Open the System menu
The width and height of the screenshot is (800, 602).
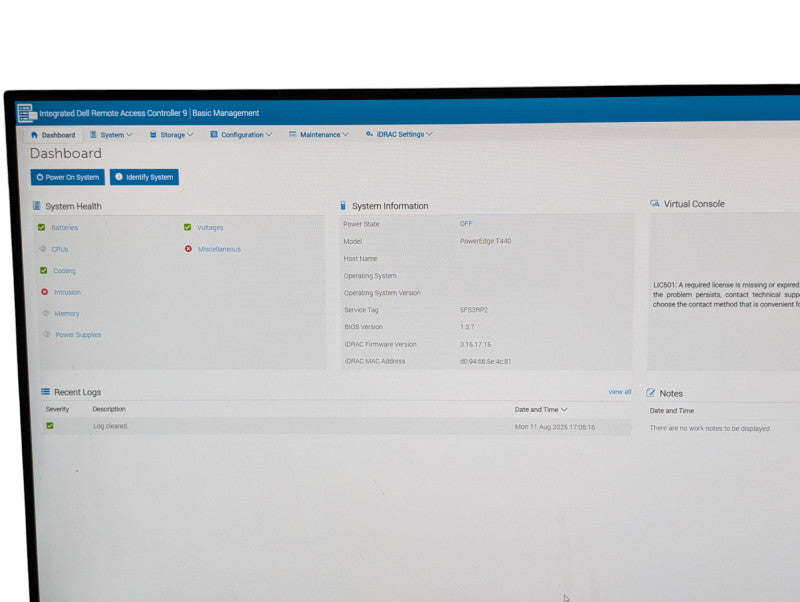click(111, 135)
